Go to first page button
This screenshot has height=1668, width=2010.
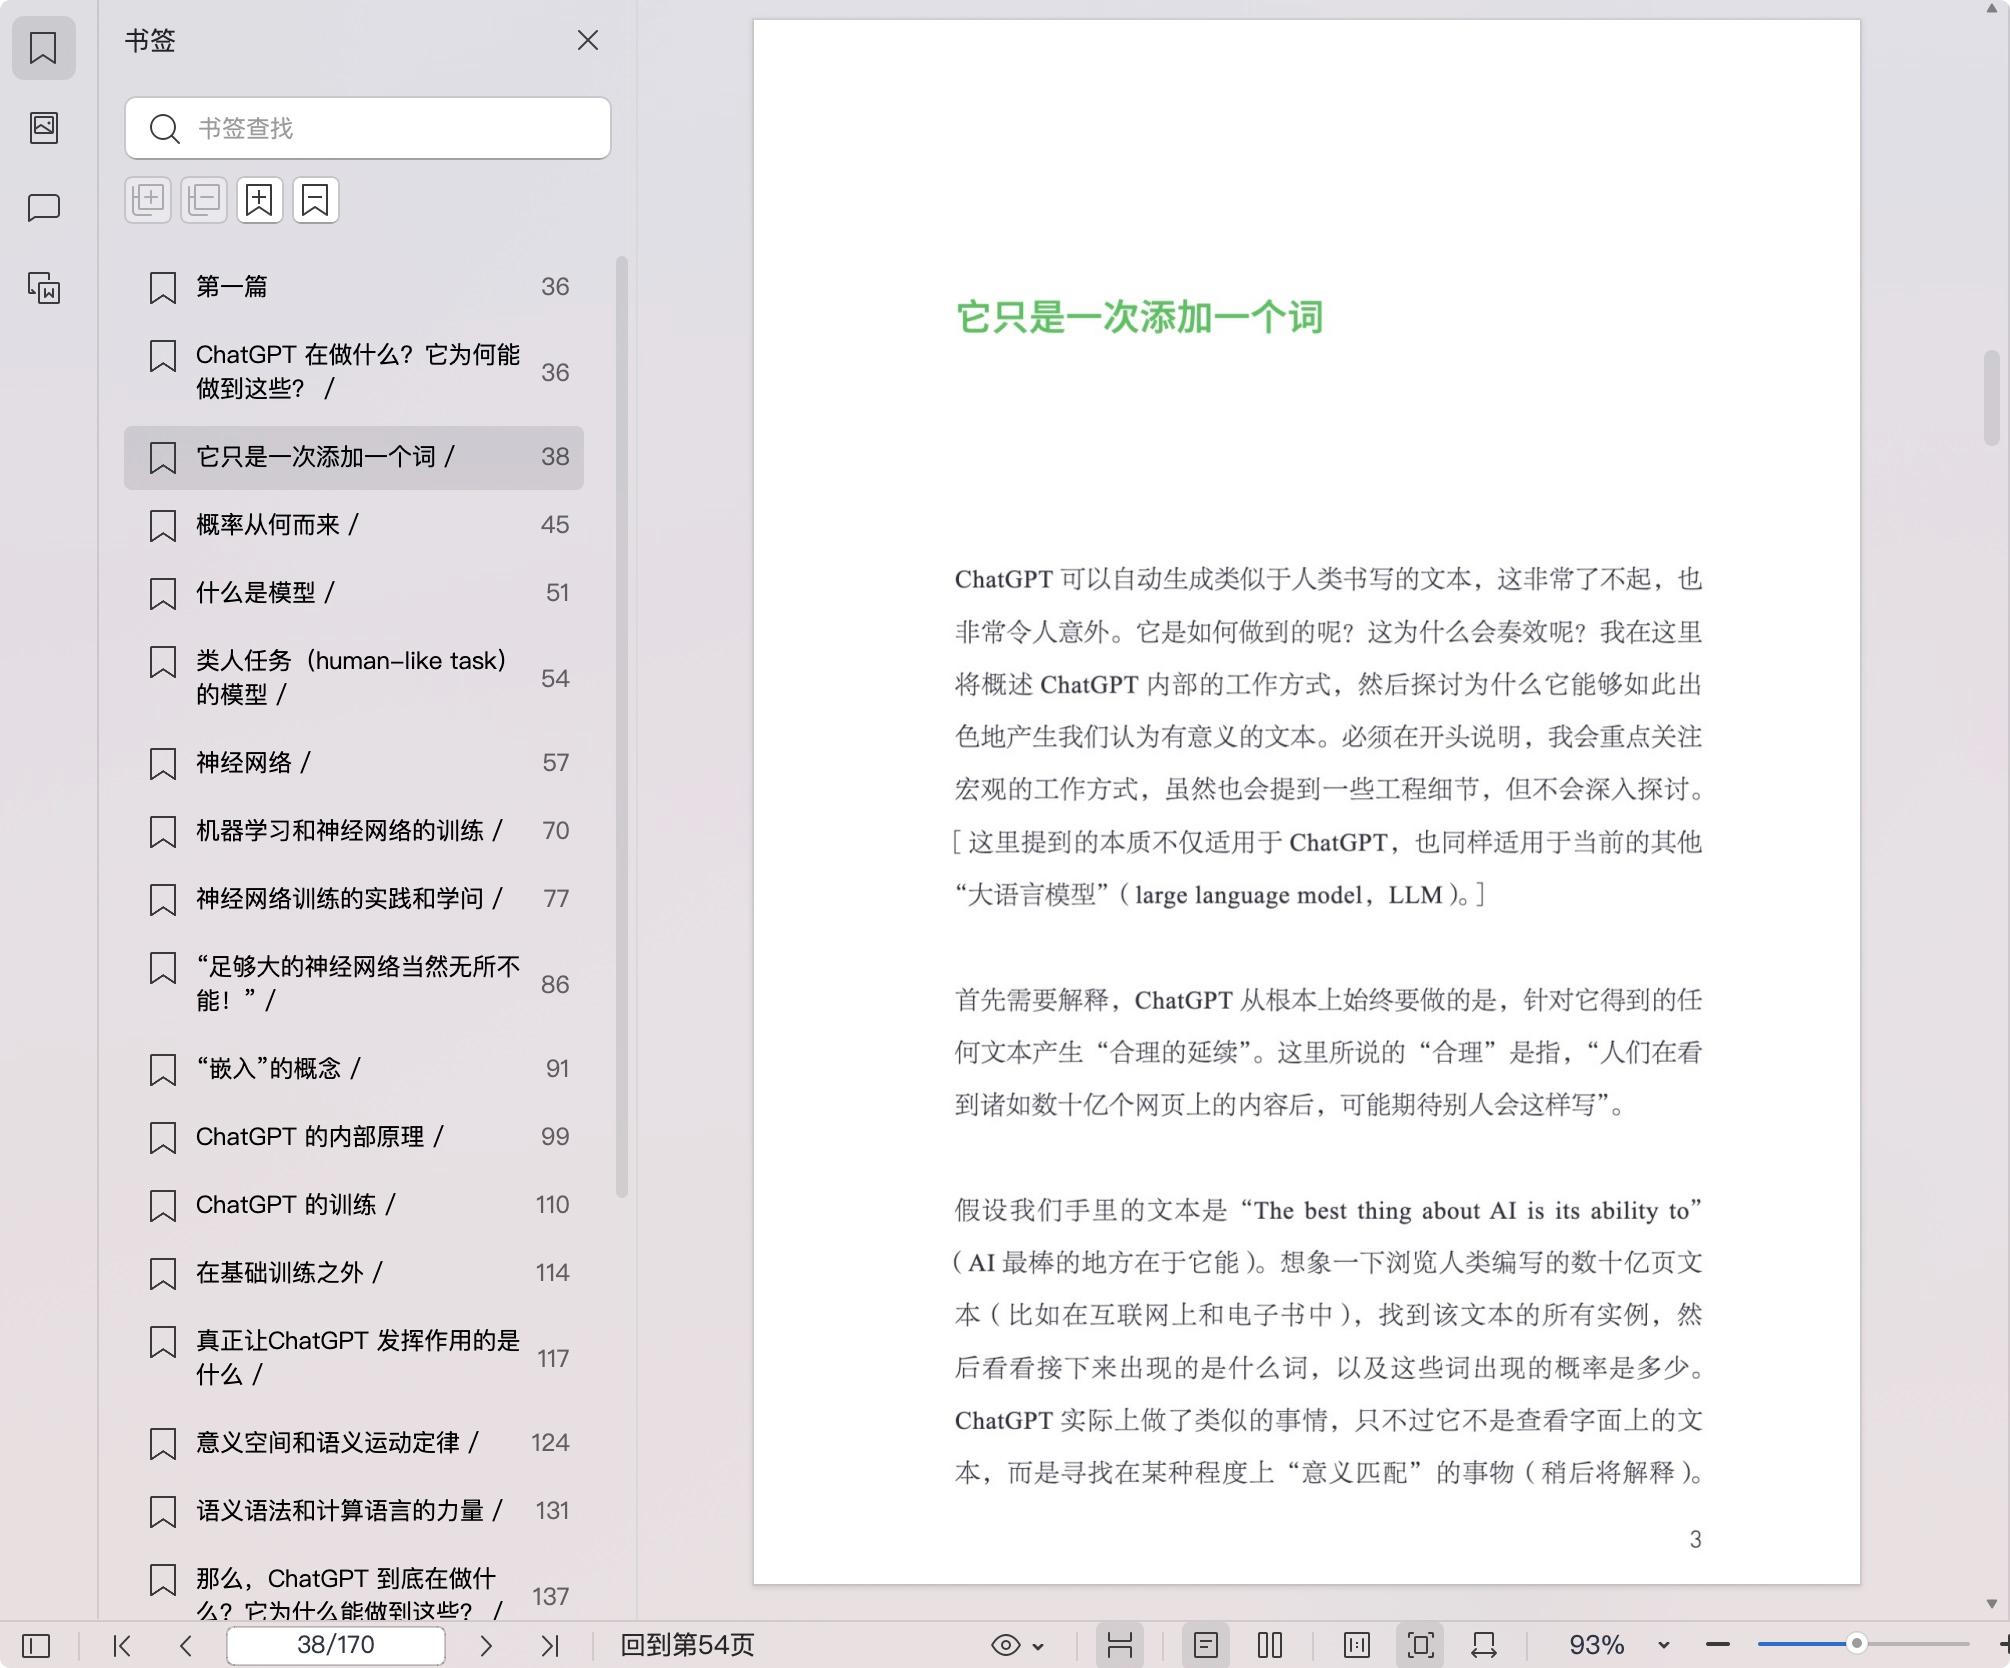[x=122, y=1645]
